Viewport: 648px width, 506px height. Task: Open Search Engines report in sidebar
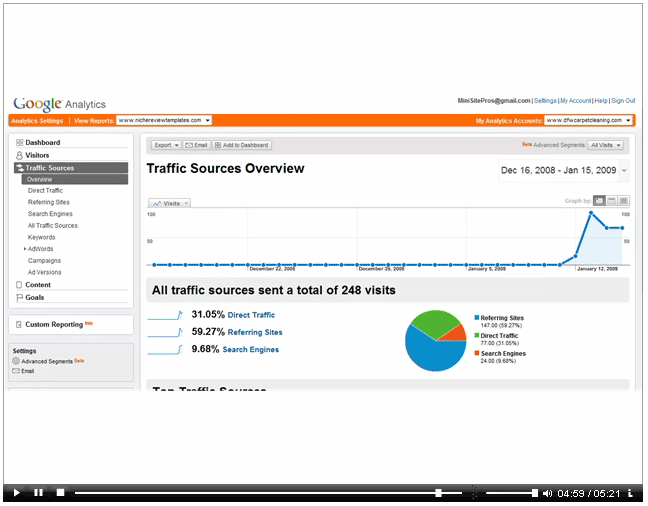(x=50, y=214)
